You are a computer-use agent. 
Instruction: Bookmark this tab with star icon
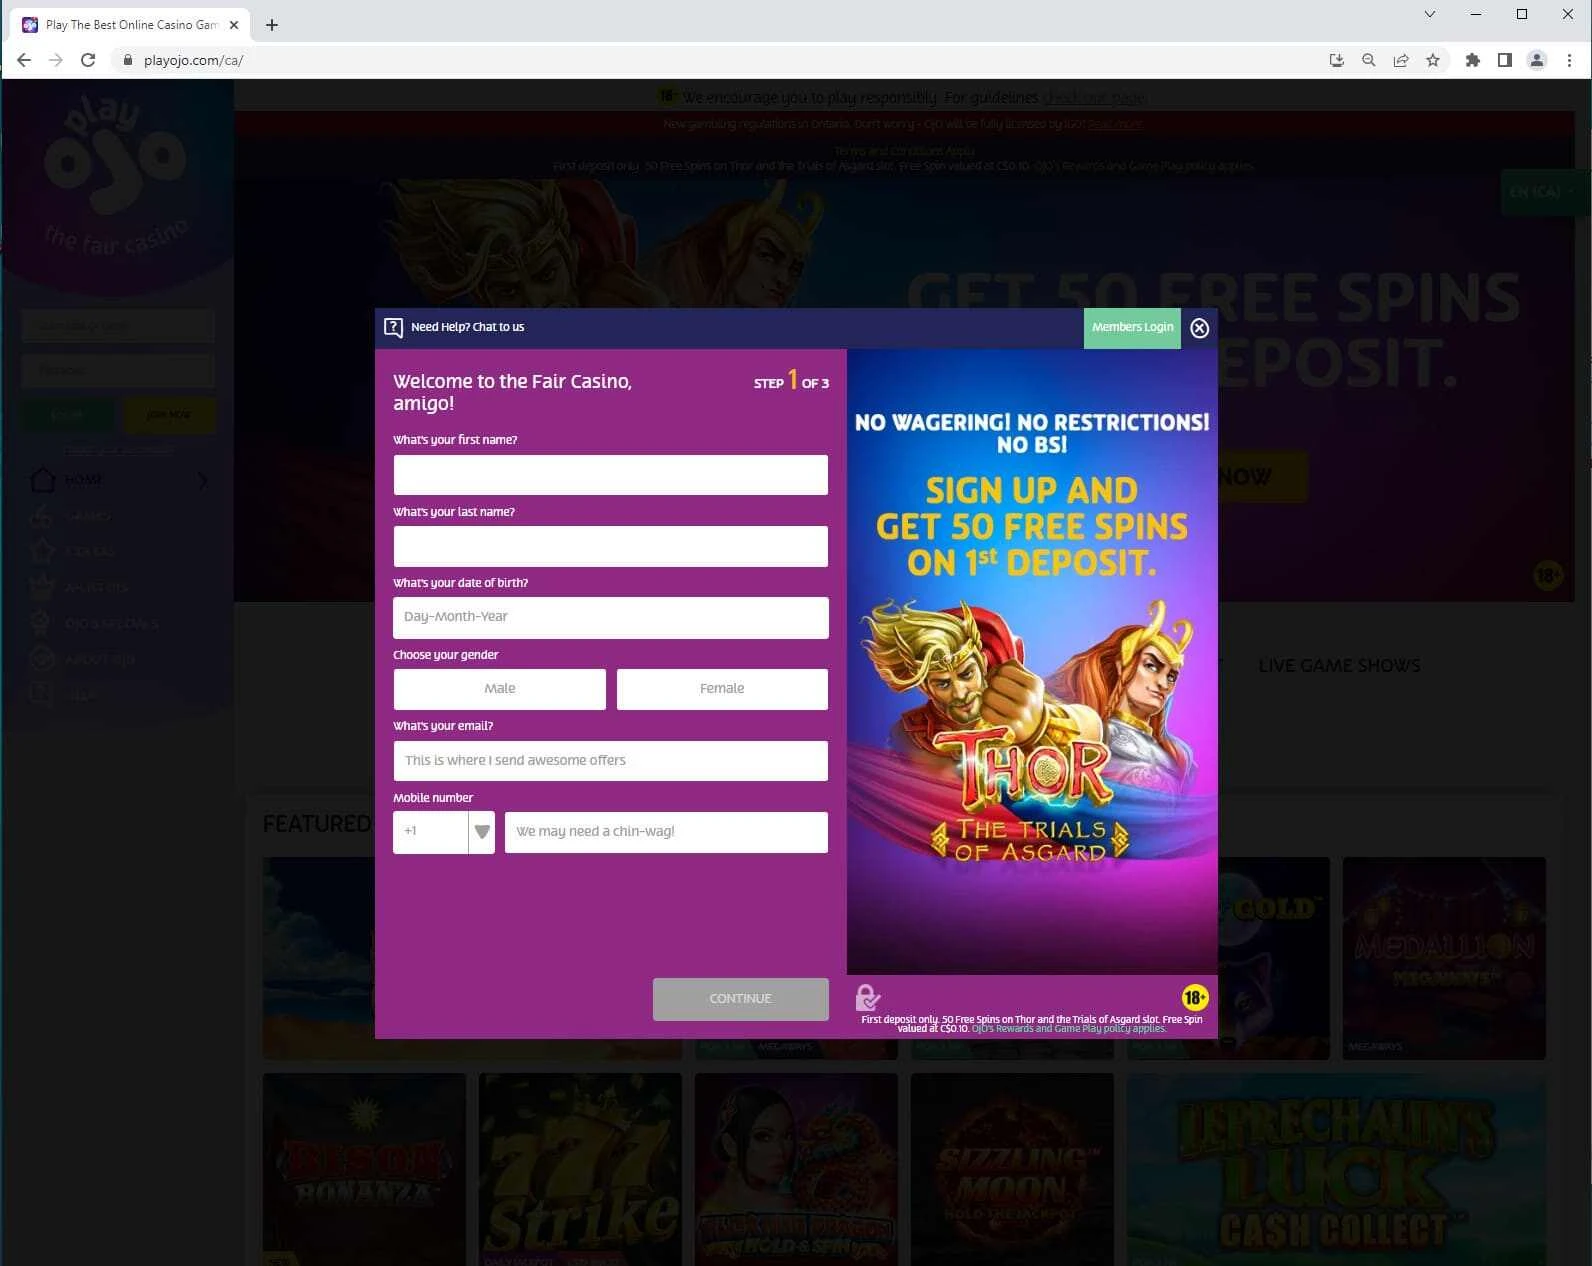1433,60
